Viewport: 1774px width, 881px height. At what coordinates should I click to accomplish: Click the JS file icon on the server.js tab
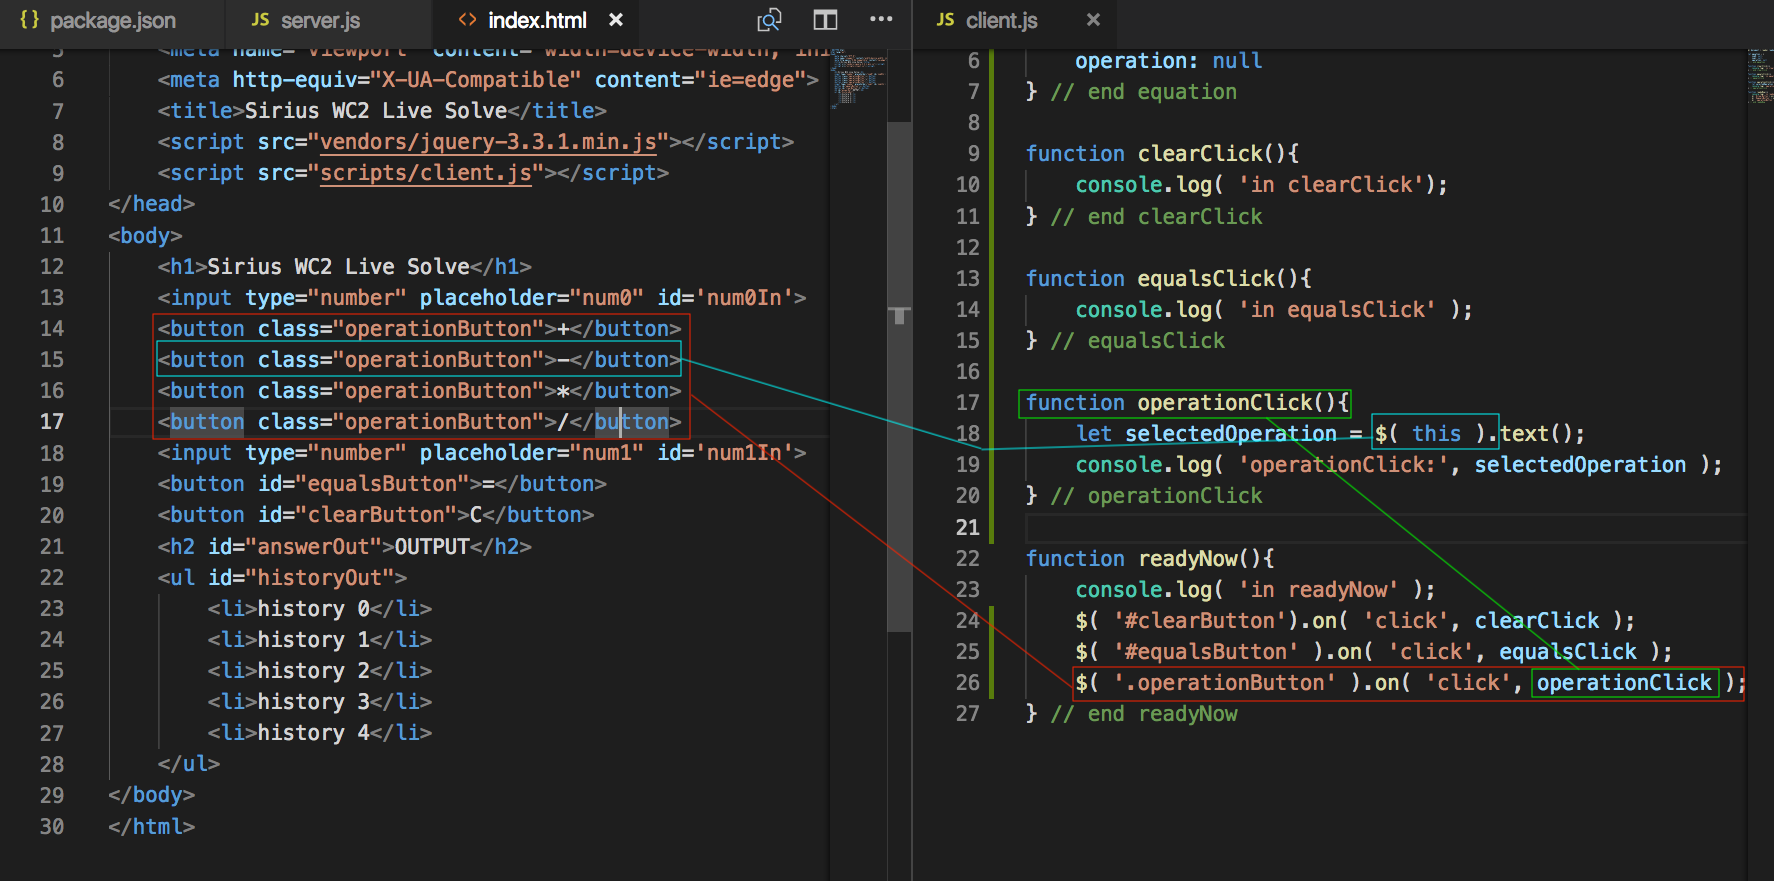pos(261,20)
